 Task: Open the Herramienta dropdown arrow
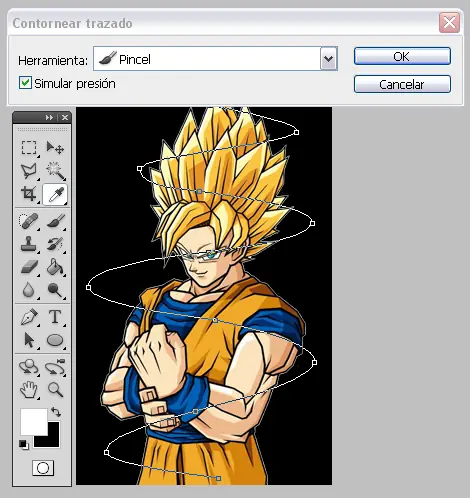(329, 59)
